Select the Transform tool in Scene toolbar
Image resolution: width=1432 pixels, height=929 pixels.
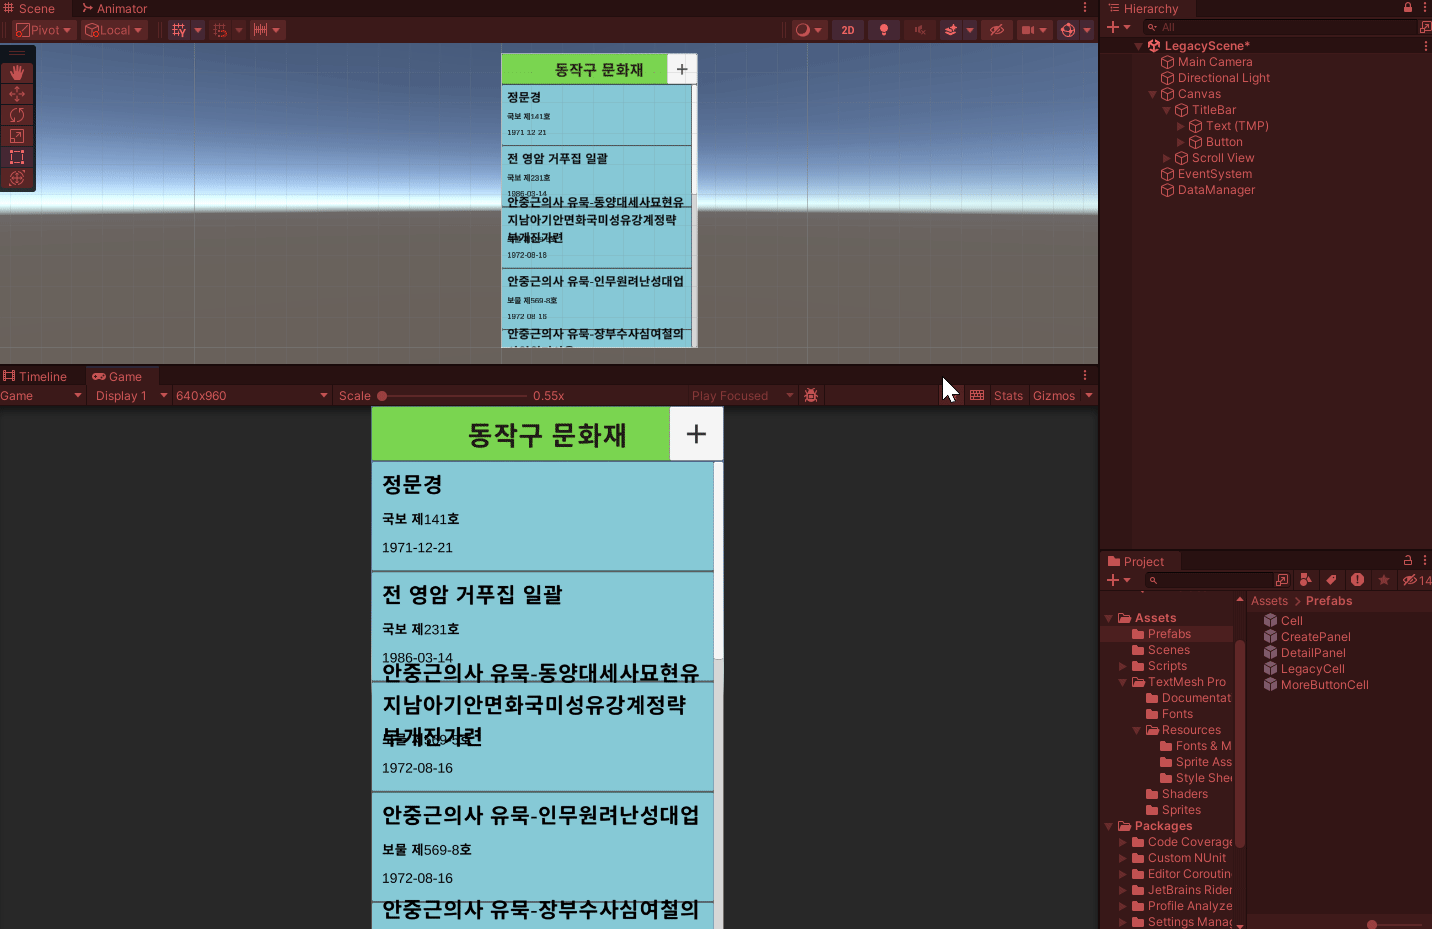(17, 178)
